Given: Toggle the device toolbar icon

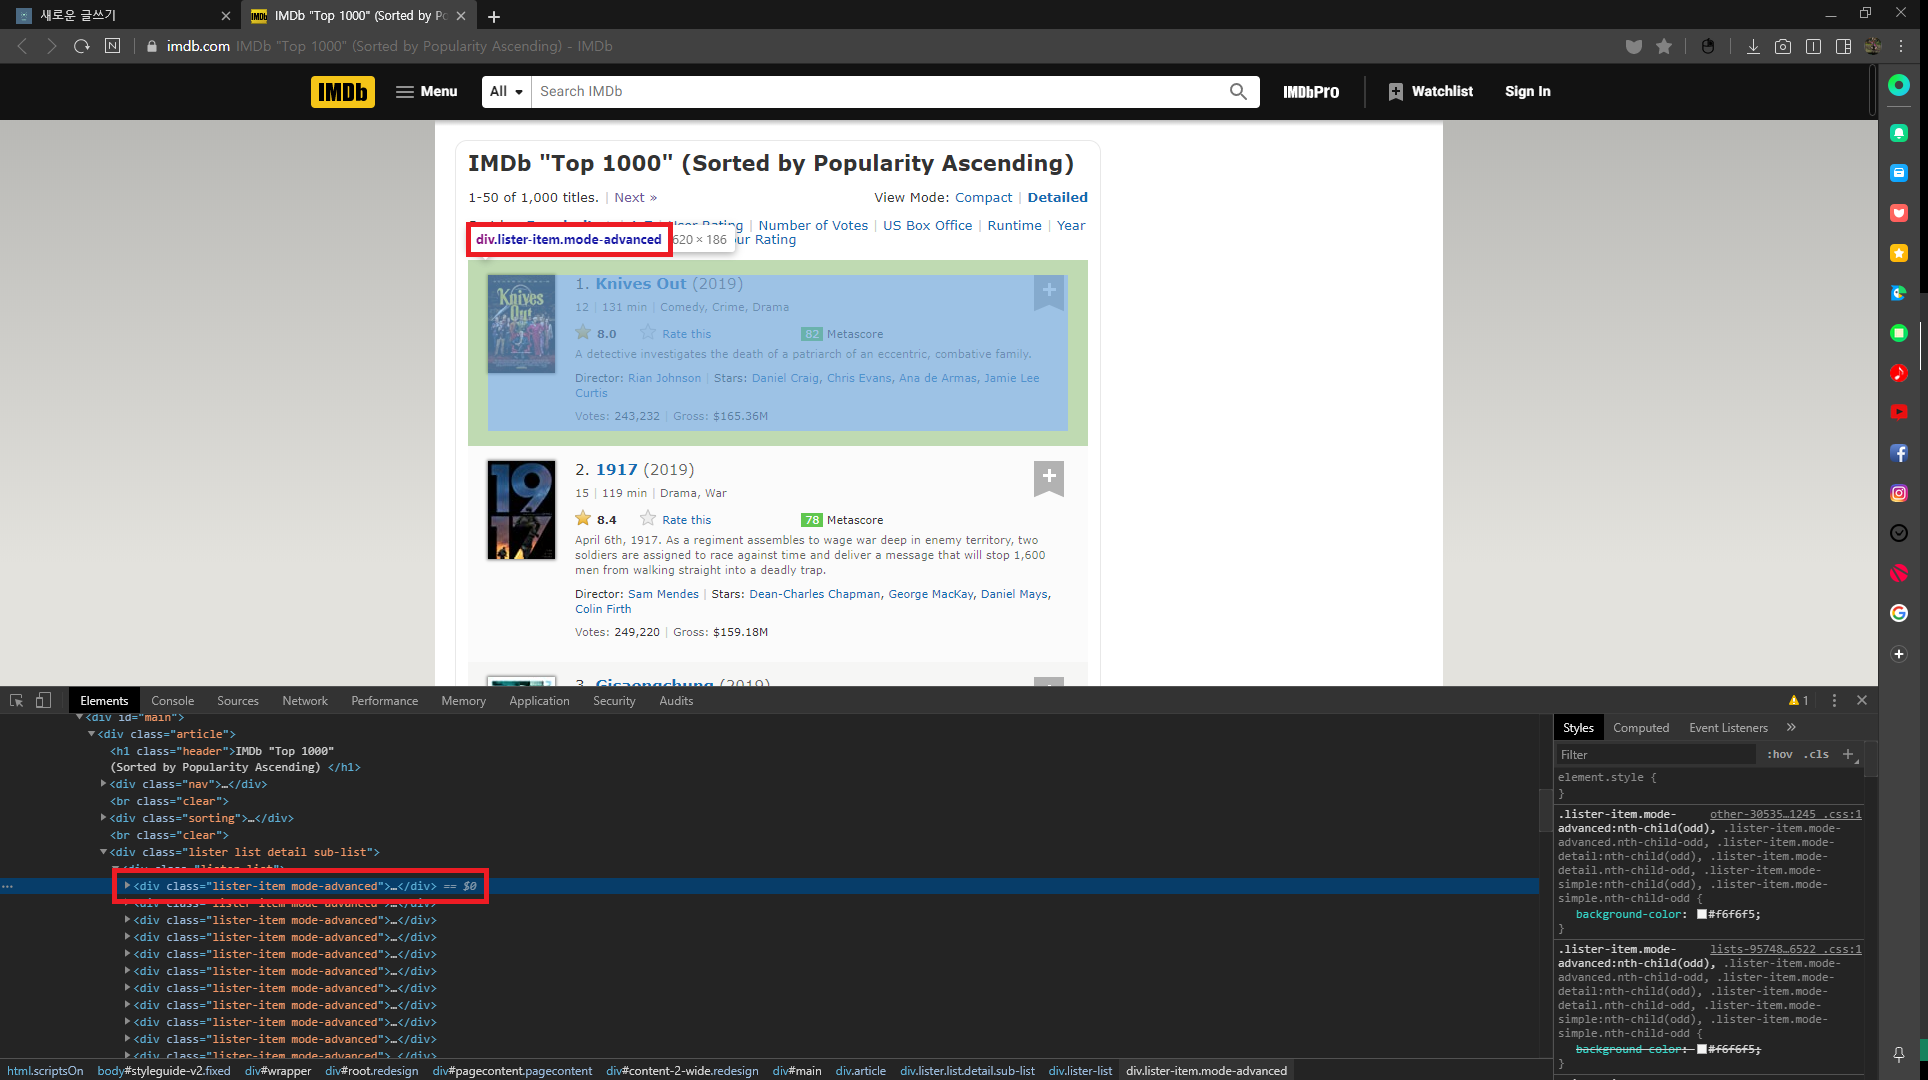Looking at the screenshot, I should [x=43, y=701].
